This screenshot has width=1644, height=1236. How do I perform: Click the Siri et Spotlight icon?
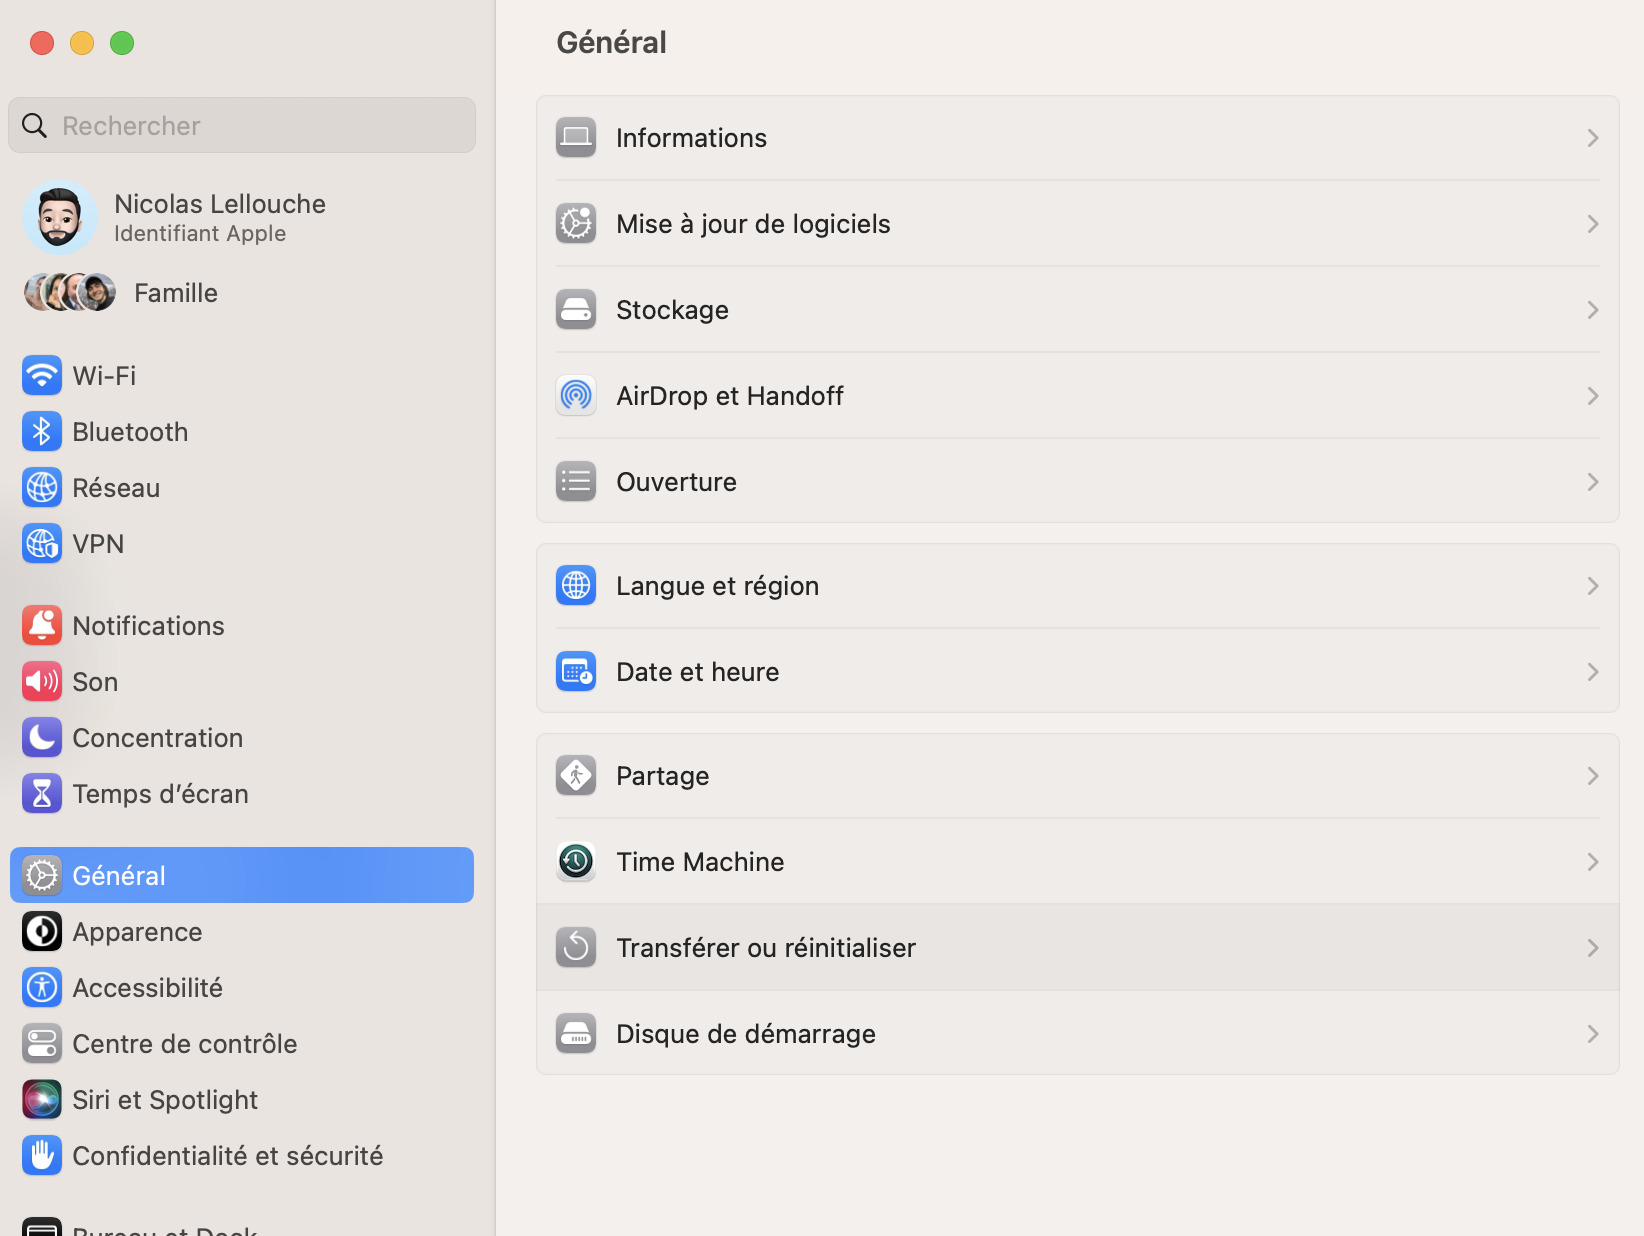tap(42, 1100)
